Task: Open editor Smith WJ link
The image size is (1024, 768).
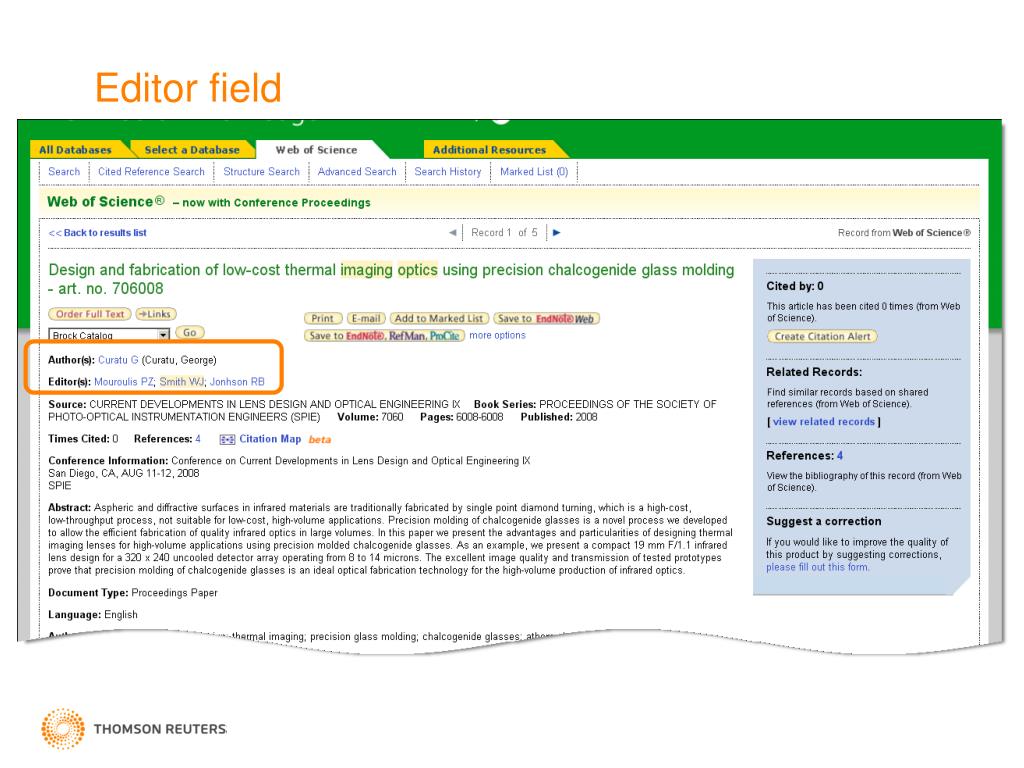Action: tap(182, 382)
